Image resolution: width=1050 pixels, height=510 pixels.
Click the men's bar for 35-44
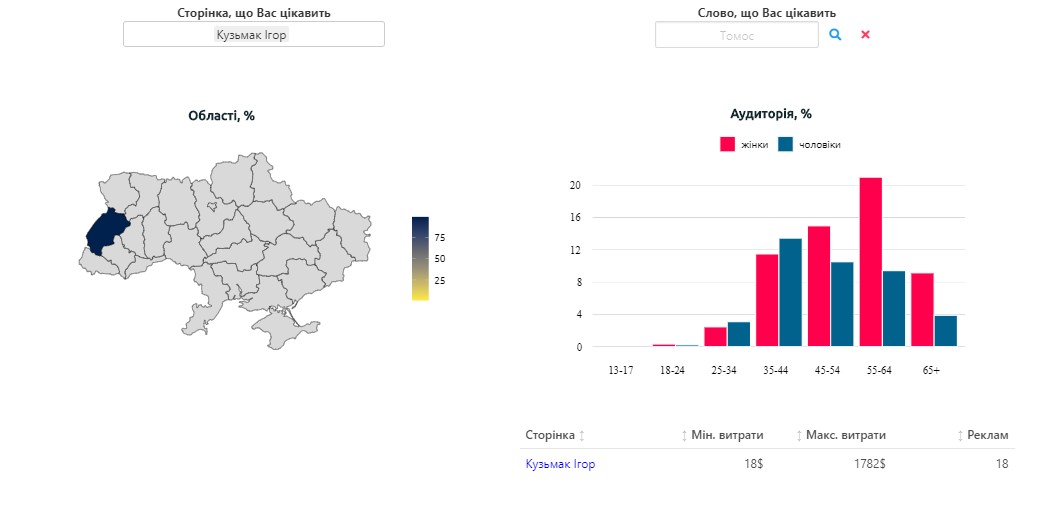[790, 292]
